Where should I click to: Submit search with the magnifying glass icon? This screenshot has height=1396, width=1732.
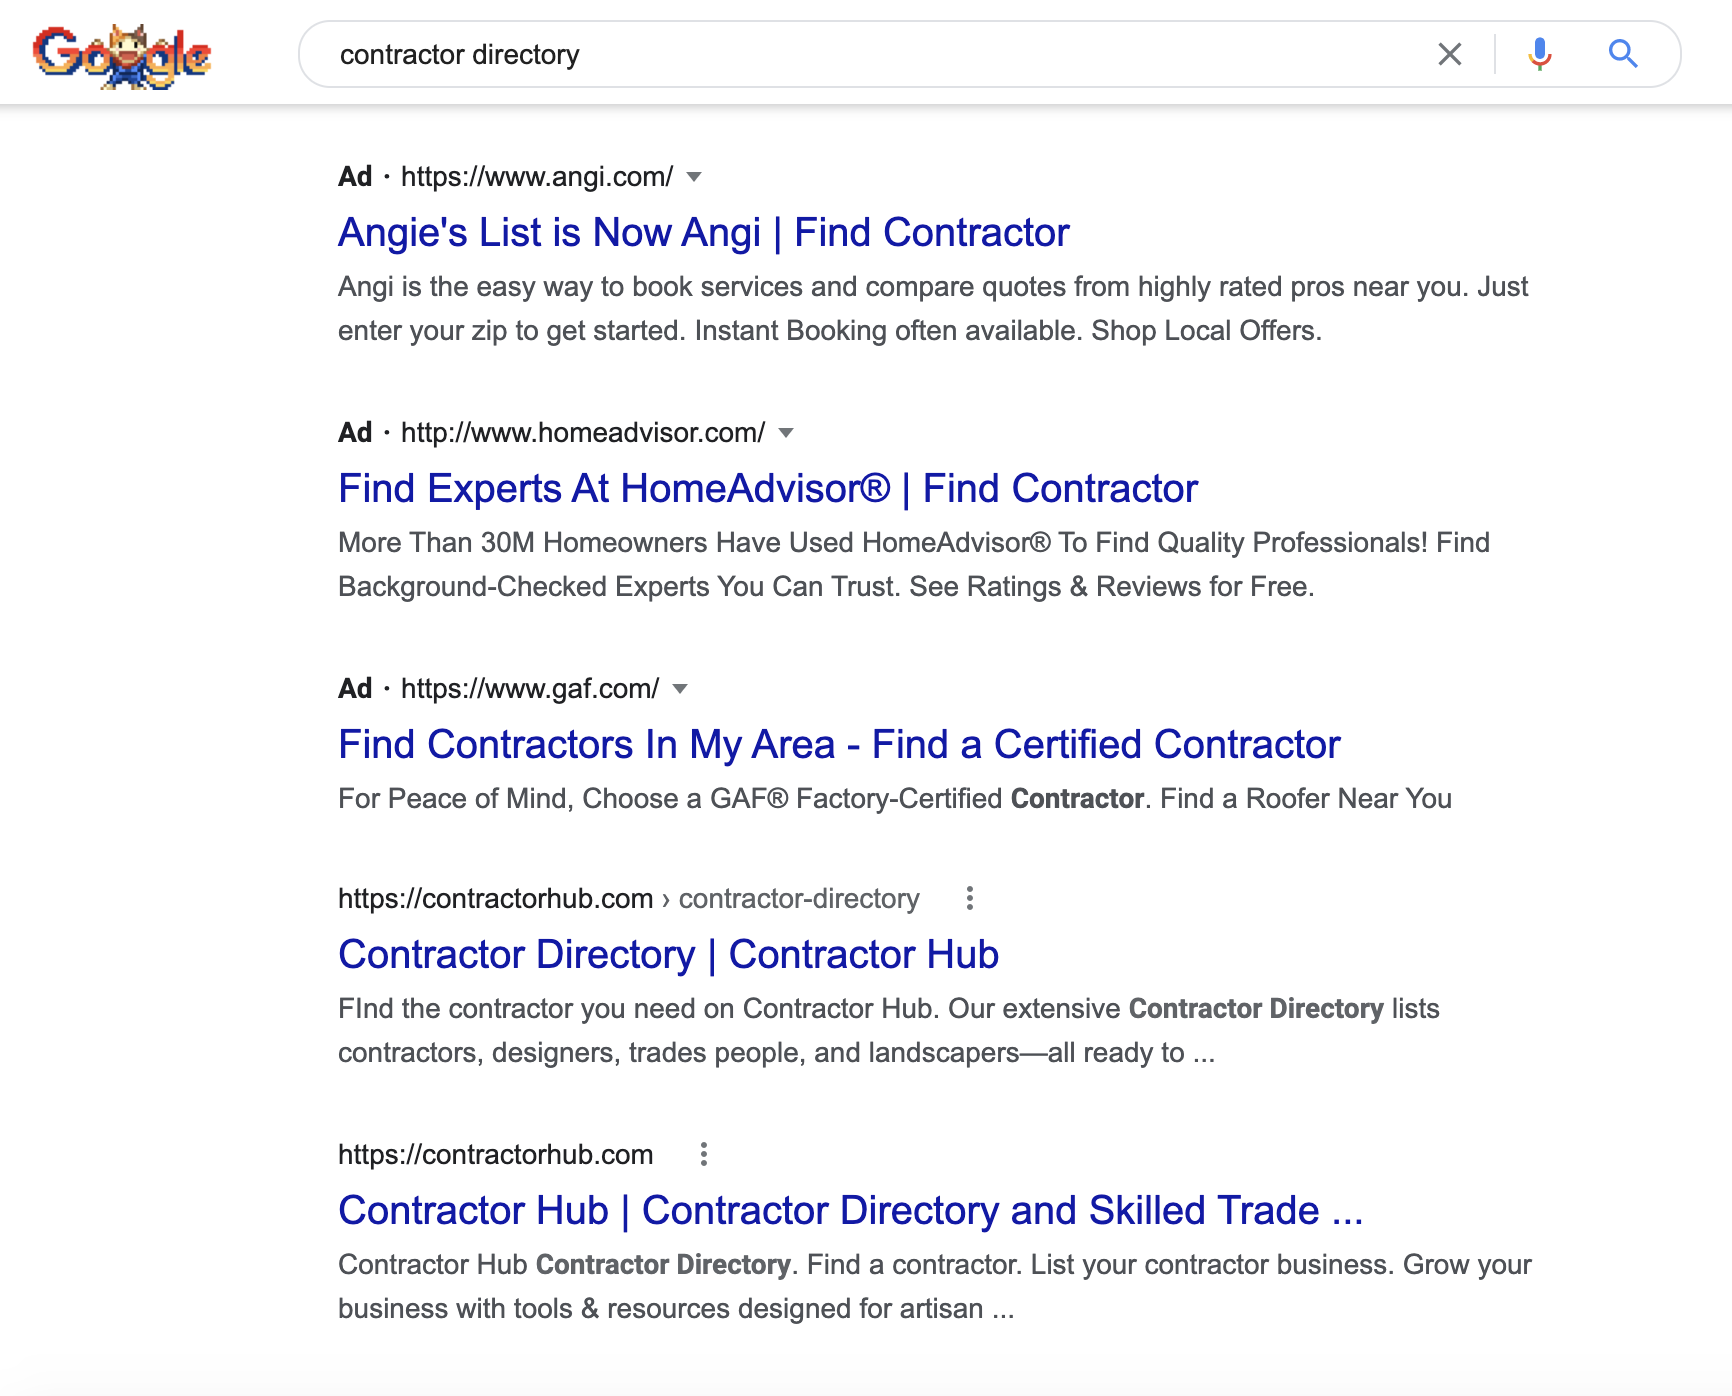(x=1623, y=54)
